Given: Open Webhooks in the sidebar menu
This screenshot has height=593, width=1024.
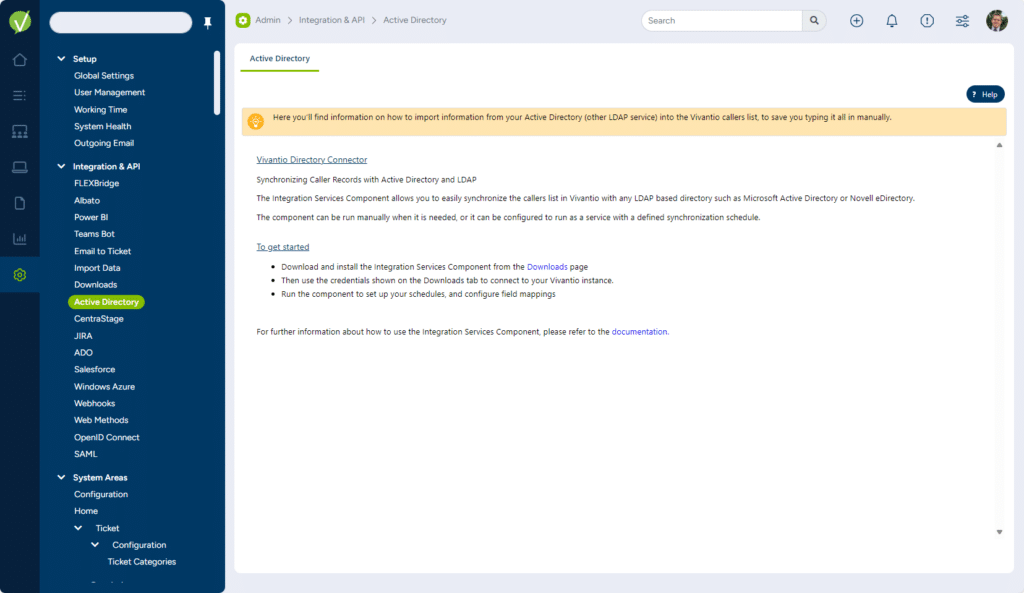Looking at the screenshot, I should (x=95, y=403).
